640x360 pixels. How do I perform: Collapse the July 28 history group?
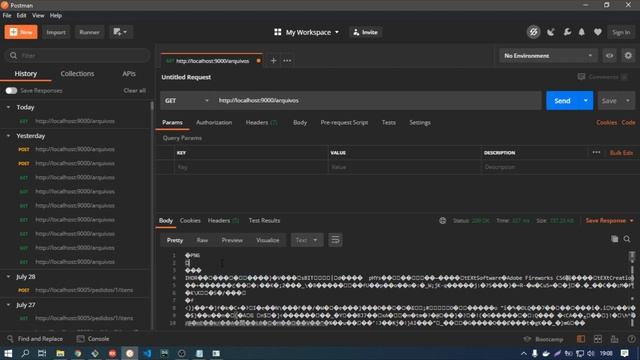[x=8, y=276]
